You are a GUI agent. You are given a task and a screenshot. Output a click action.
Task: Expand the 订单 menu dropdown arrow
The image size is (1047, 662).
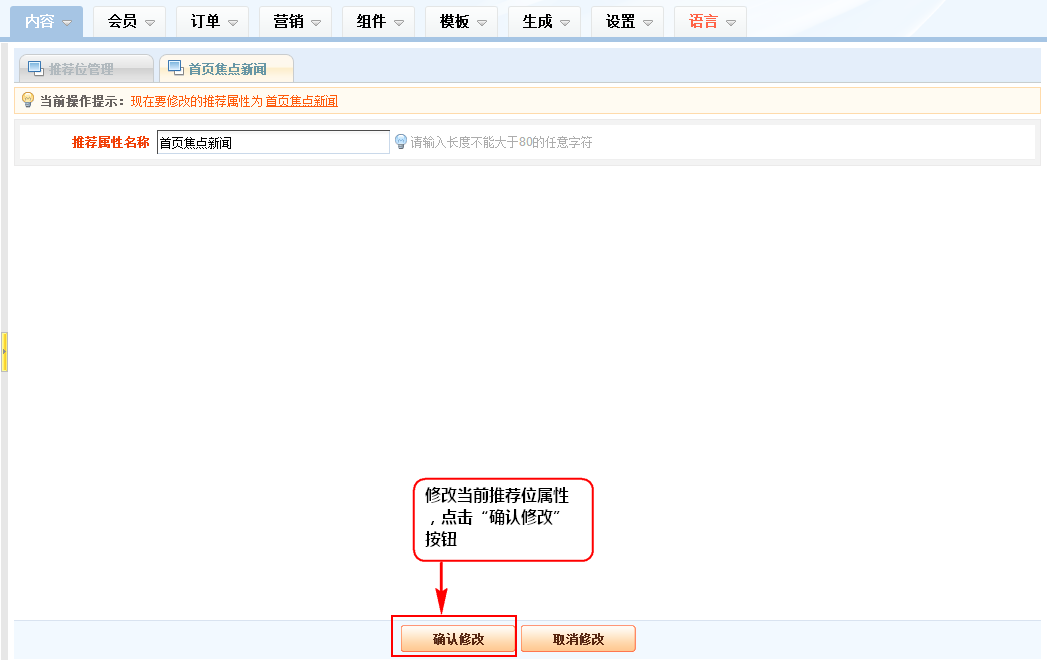coord(233,22)
